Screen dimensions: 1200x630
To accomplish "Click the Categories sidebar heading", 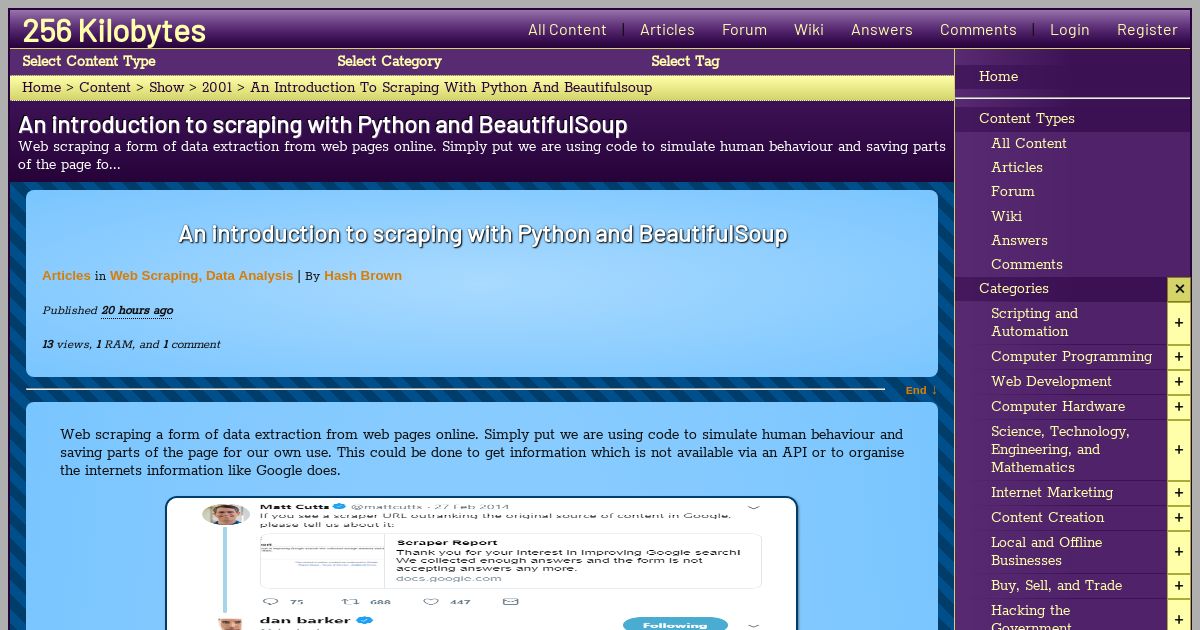I will point(1014,289).
